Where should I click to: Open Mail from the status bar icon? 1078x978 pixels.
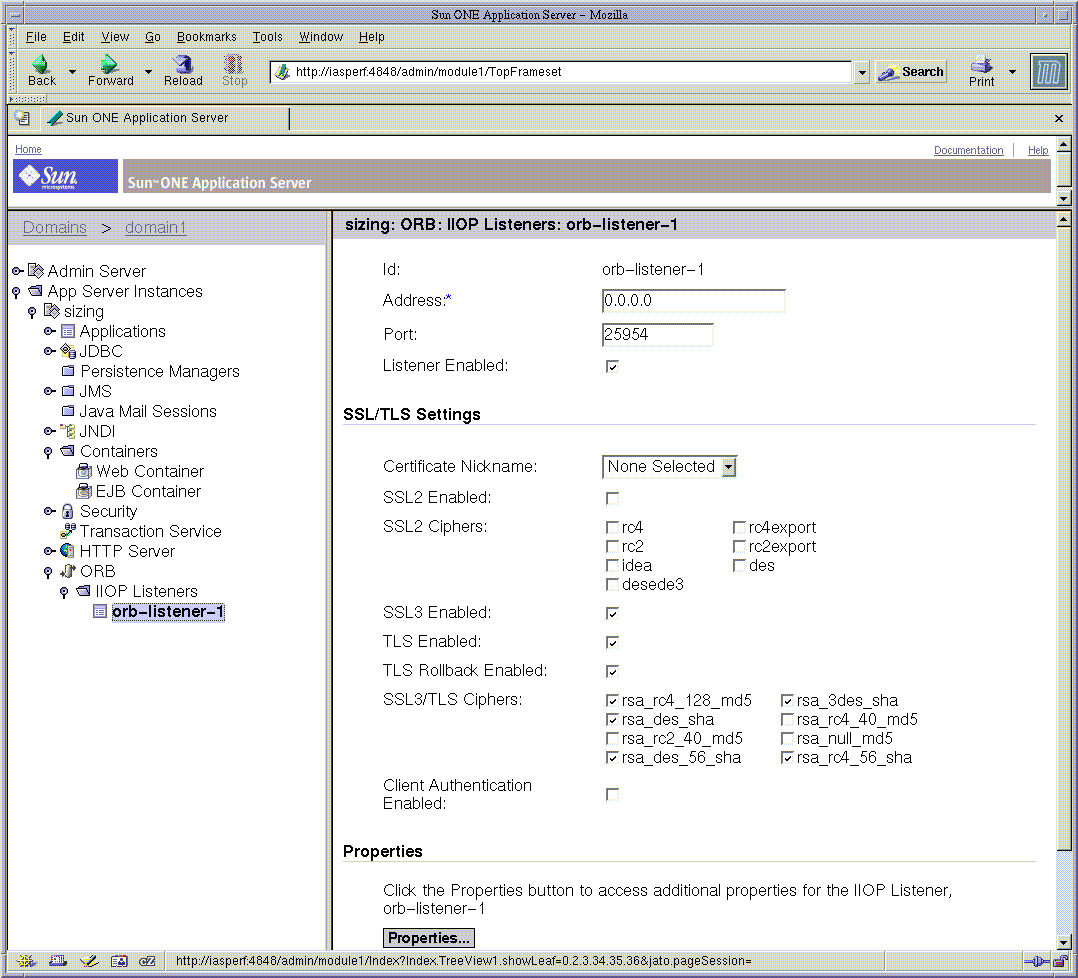coord(58,961)
